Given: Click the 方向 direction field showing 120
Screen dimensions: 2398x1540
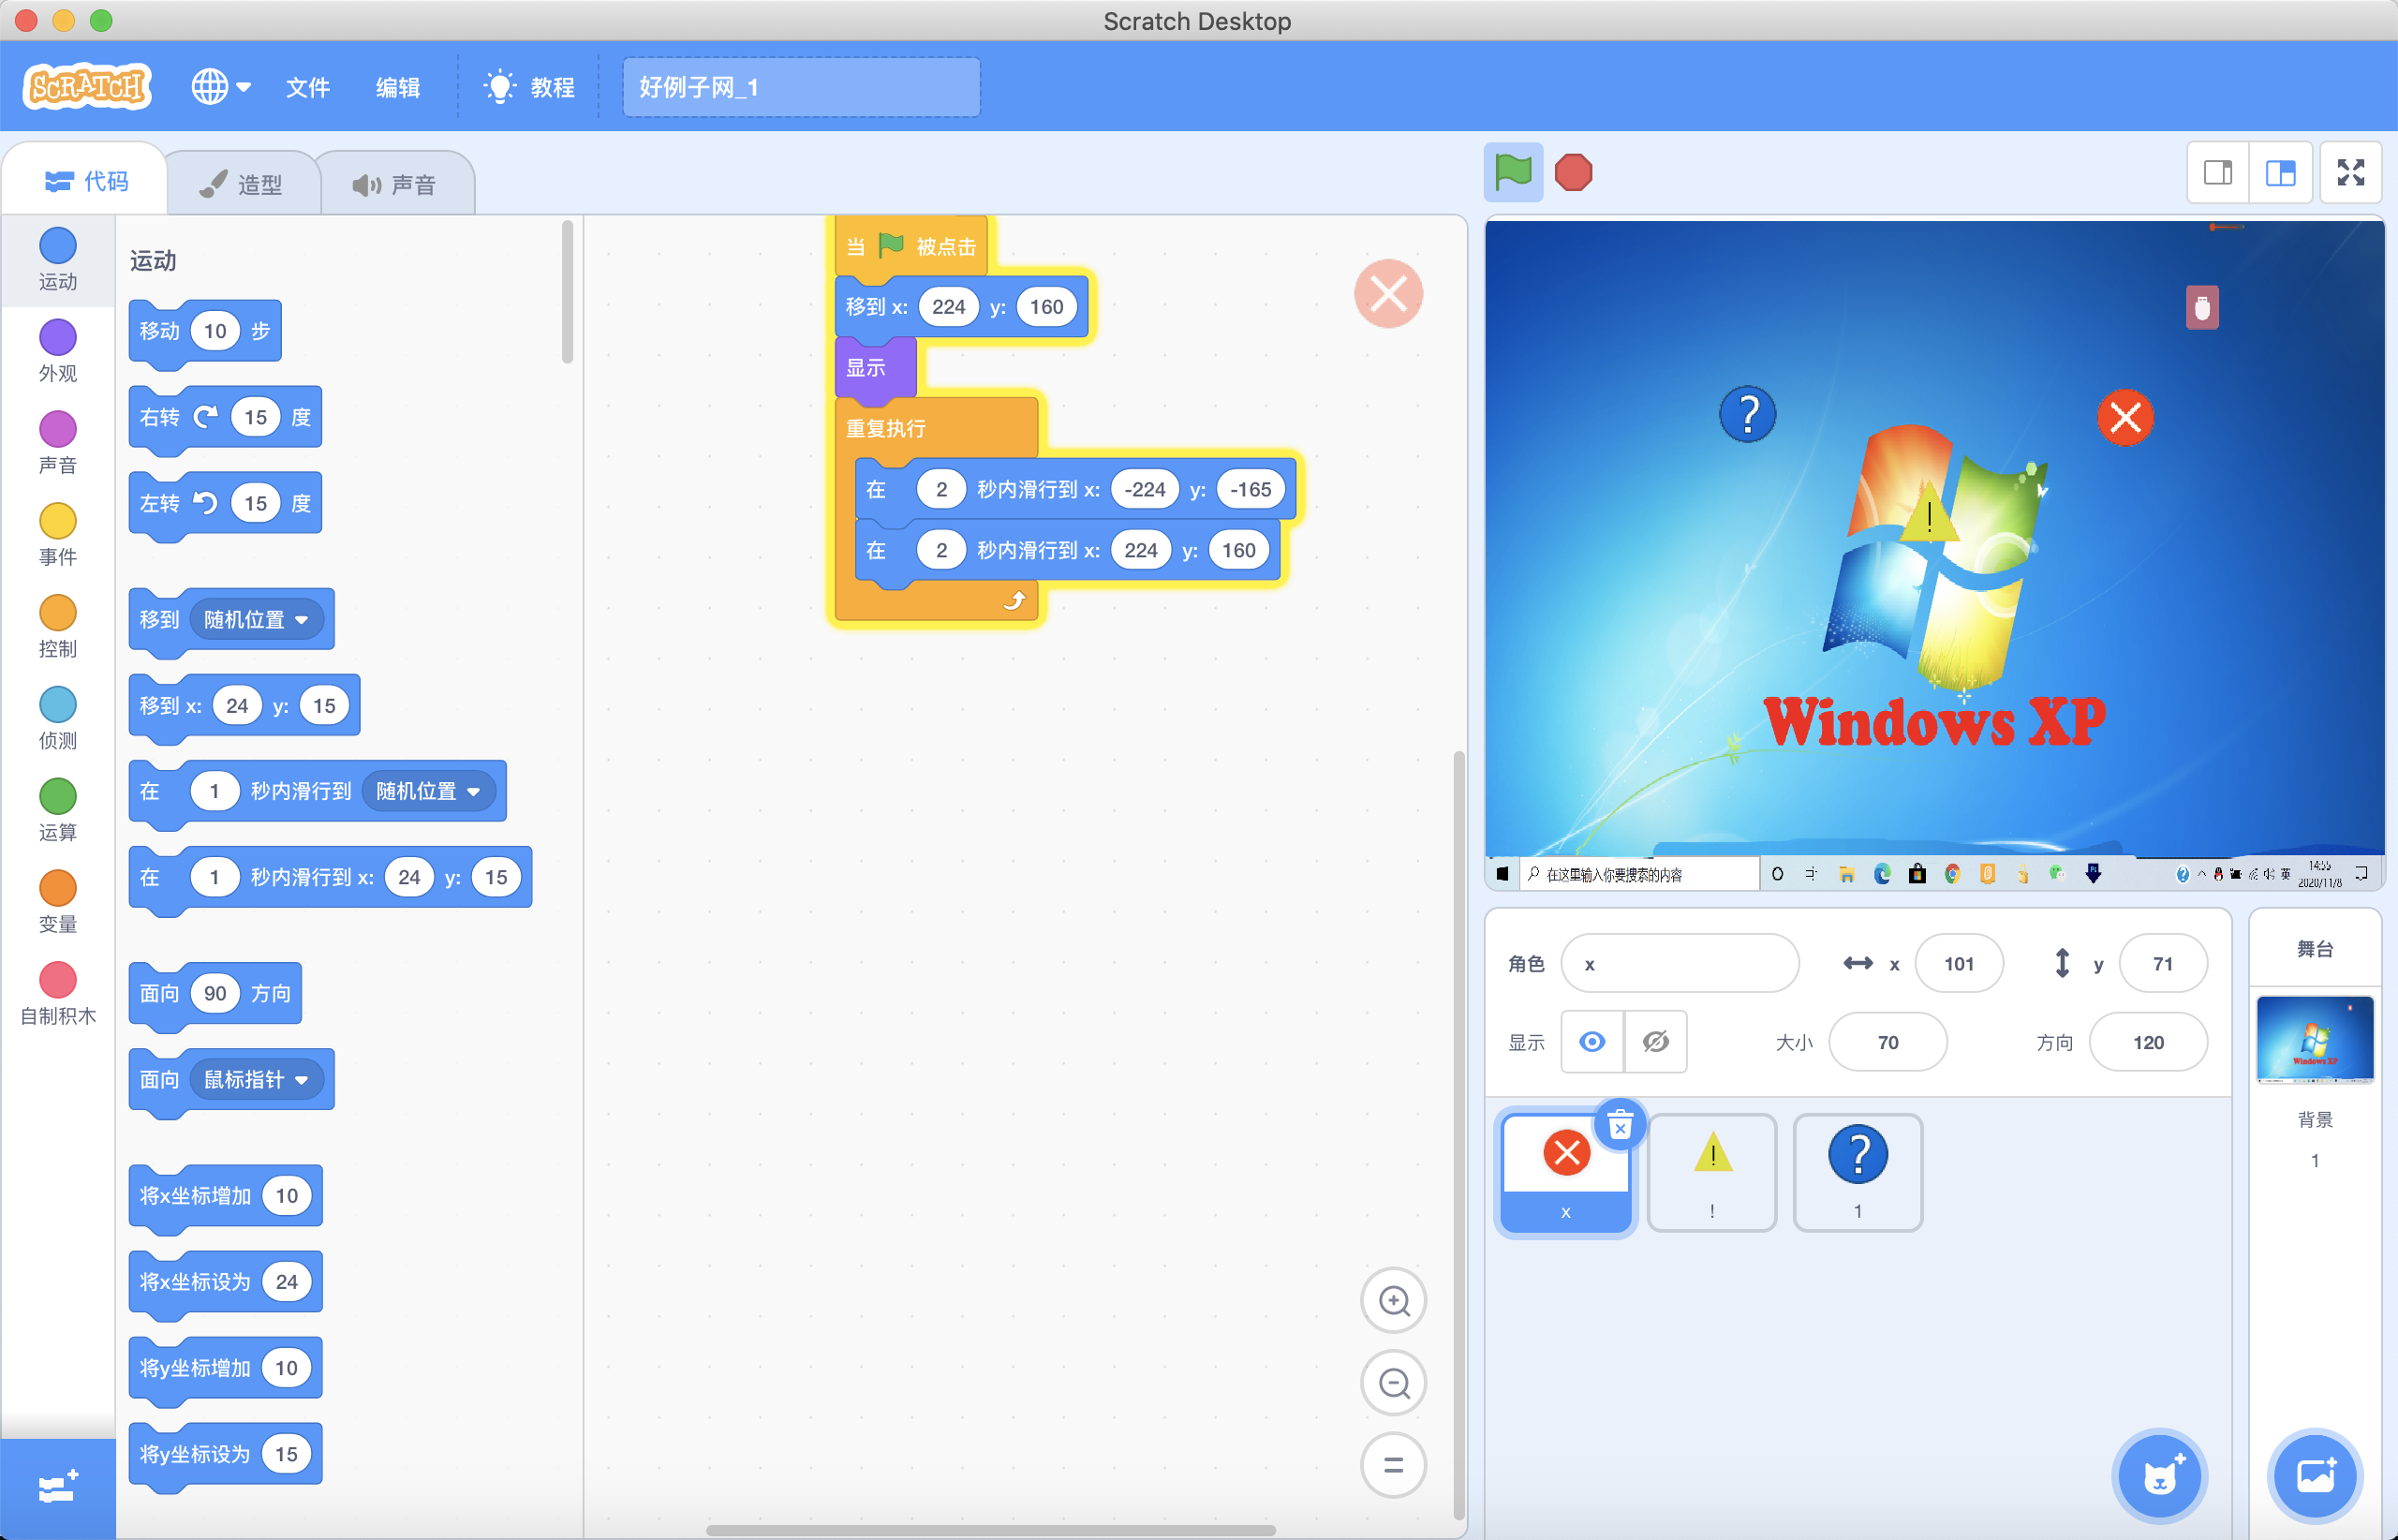Looking at the screenshot, I should [x=2148, y=1043].
